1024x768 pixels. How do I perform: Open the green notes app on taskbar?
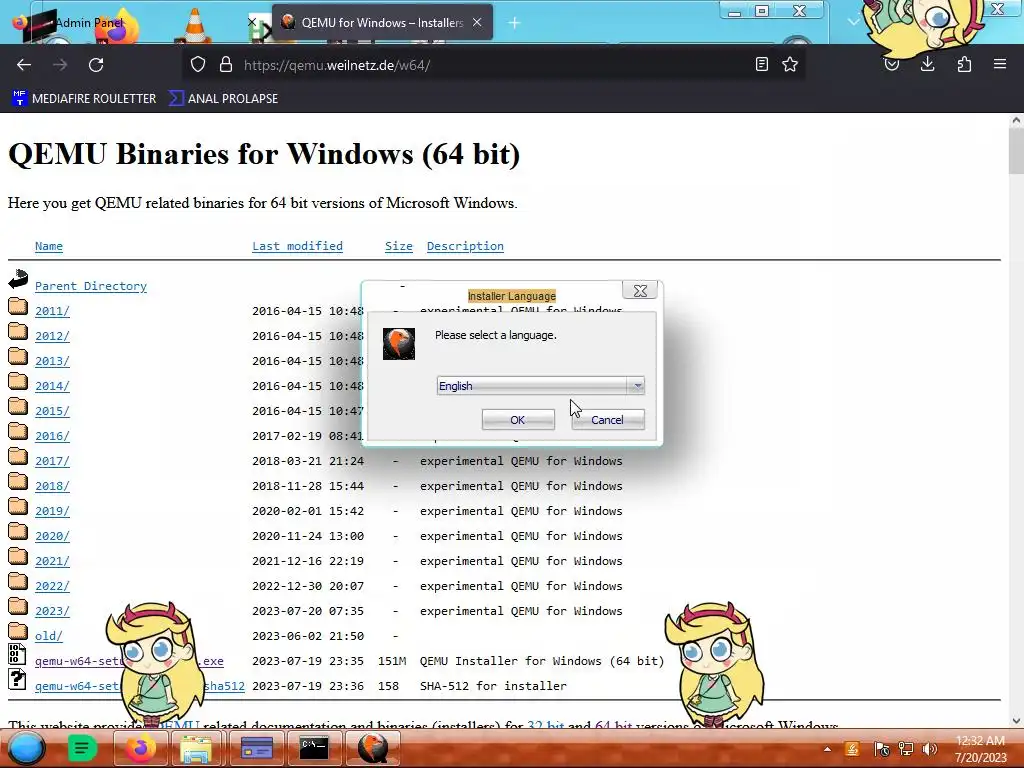82,748
